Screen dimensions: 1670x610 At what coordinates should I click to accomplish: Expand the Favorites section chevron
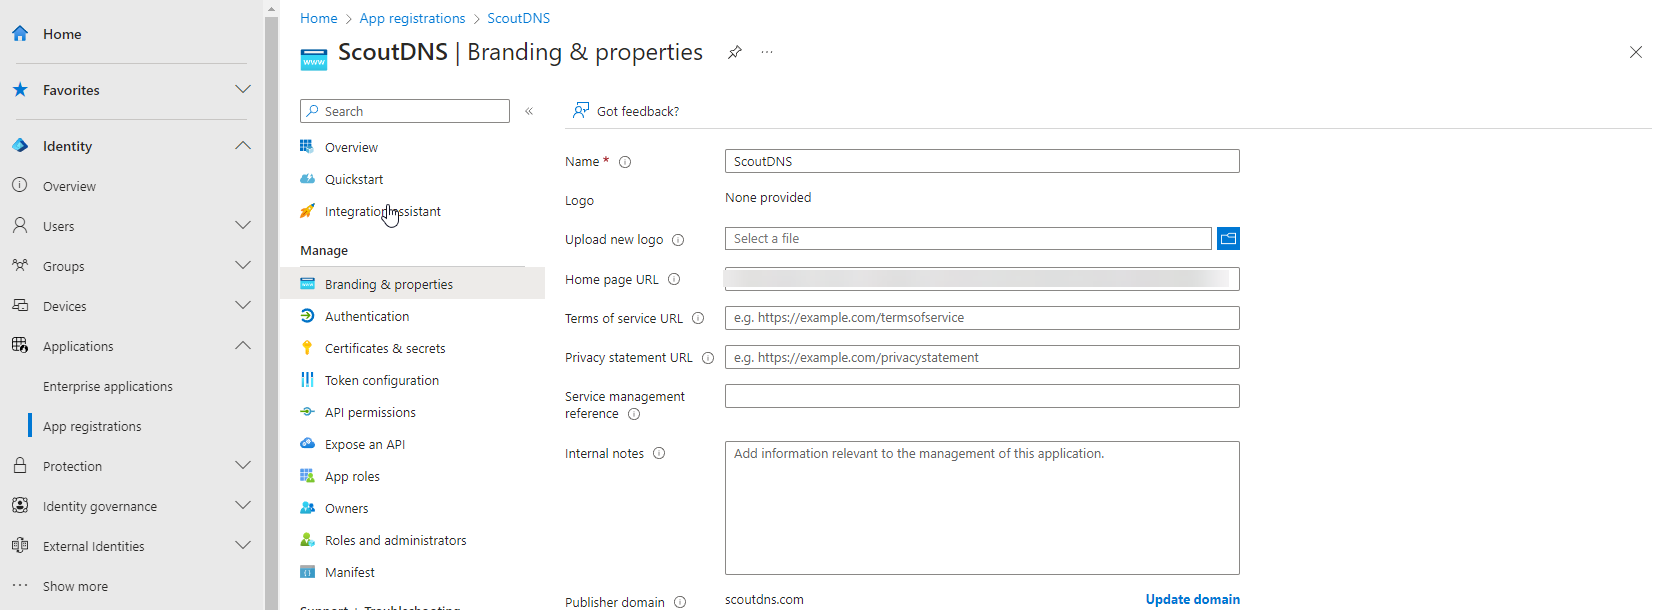click(x=243, y=89)
